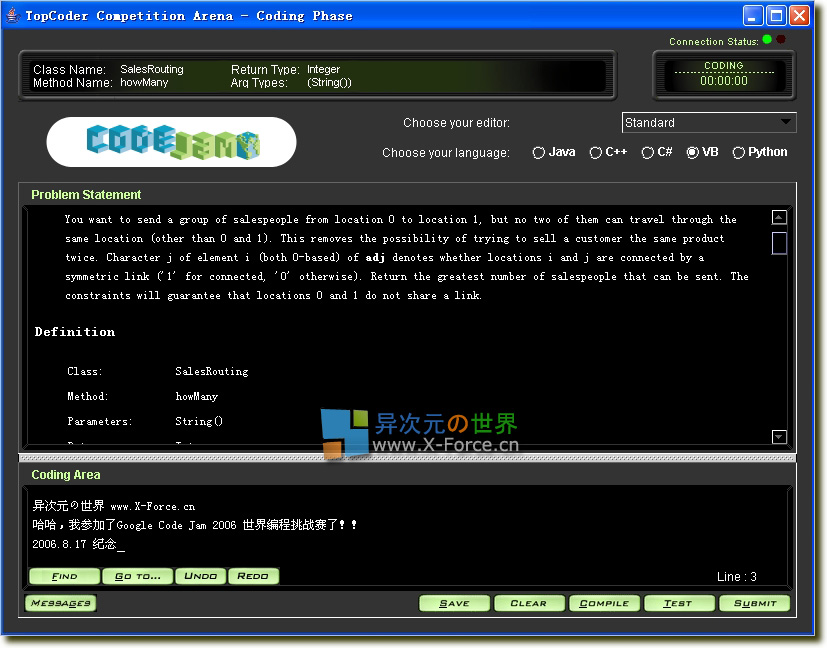This screenshot has width=827, height=648.
Task: Click the 'SalesRouting' class value in definition
Action: (211, 372)
